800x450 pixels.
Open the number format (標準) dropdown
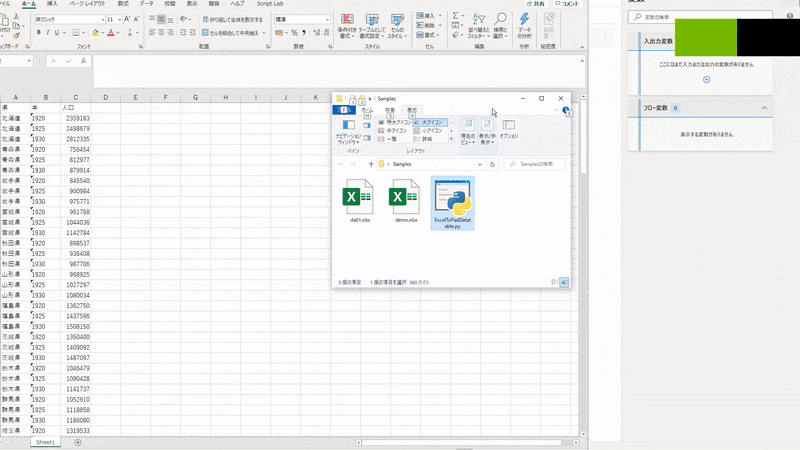(327, 19)
